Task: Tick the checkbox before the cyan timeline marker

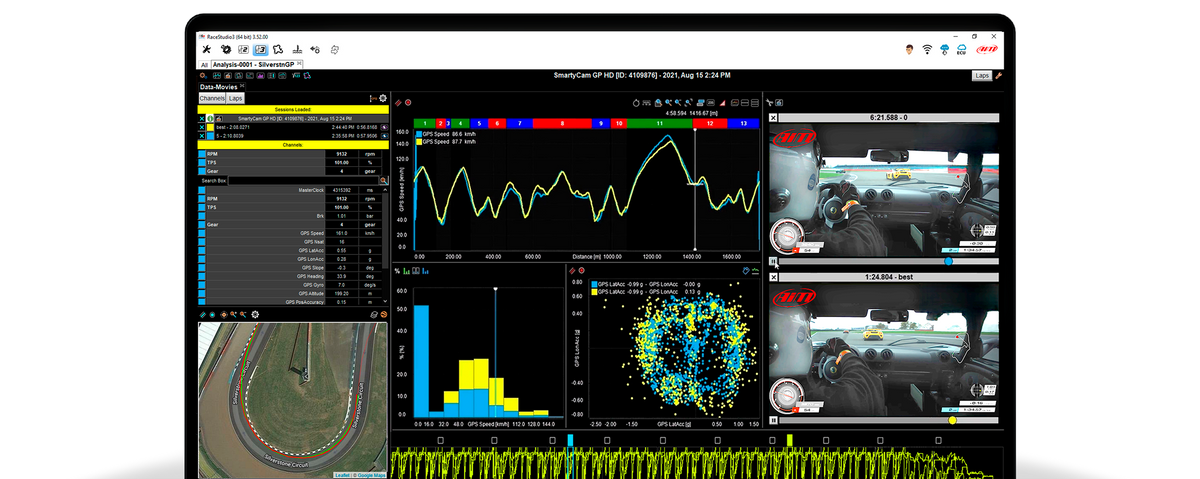Action: 552,440
